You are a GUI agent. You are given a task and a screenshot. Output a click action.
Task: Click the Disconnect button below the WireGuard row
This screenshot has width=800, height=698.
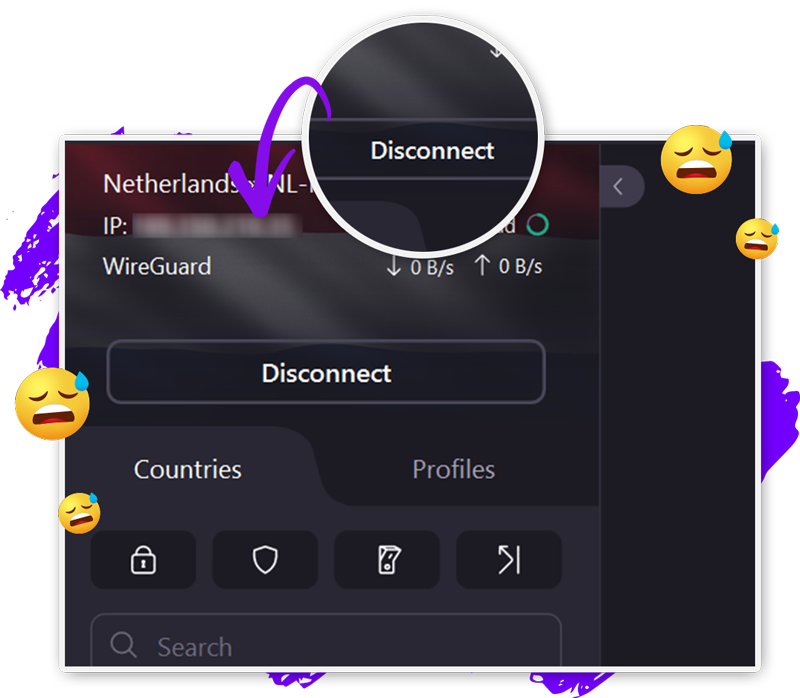click(326, 372)
